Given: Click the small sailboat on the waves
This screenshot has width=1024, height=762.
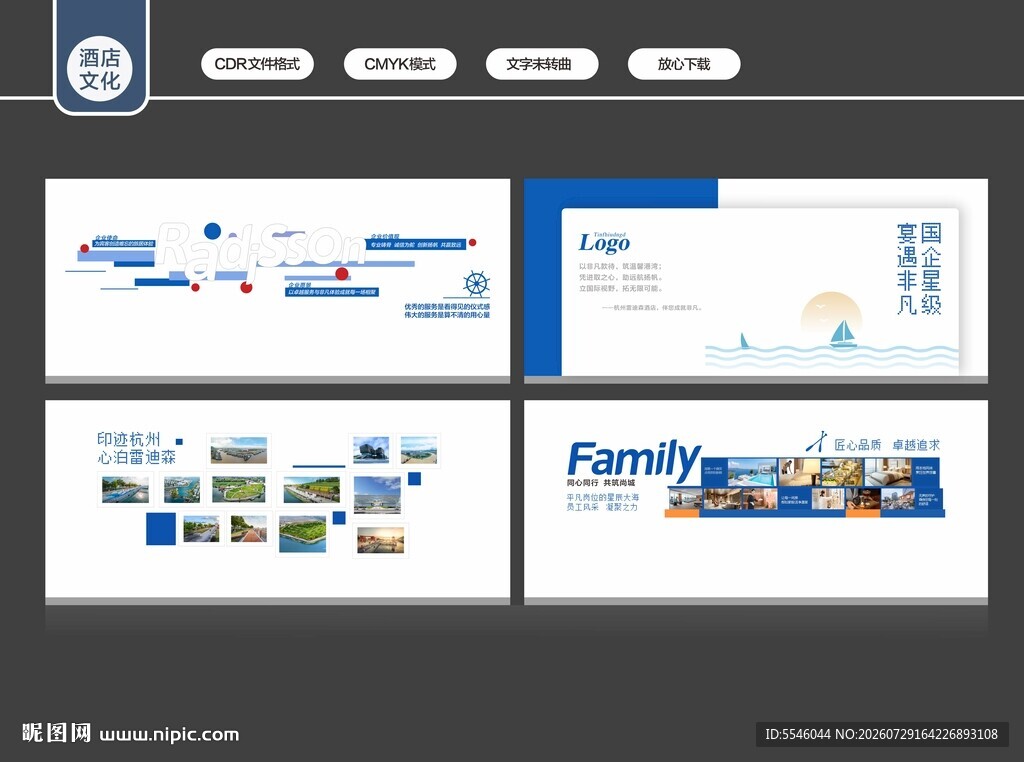Looking at the screenshot, I should tap(744, 341).
